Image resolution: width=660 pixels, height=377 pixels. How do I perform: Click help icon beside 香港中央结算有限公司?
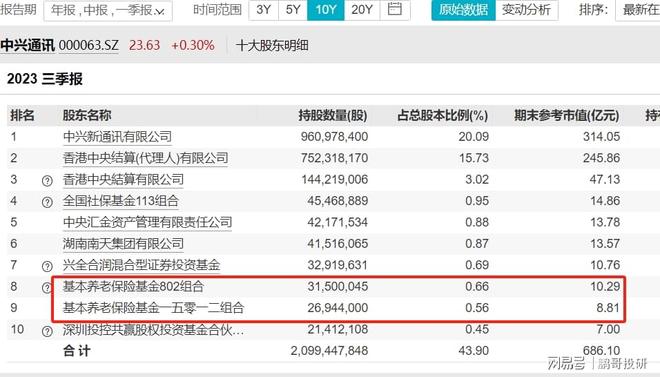[47, 181]
